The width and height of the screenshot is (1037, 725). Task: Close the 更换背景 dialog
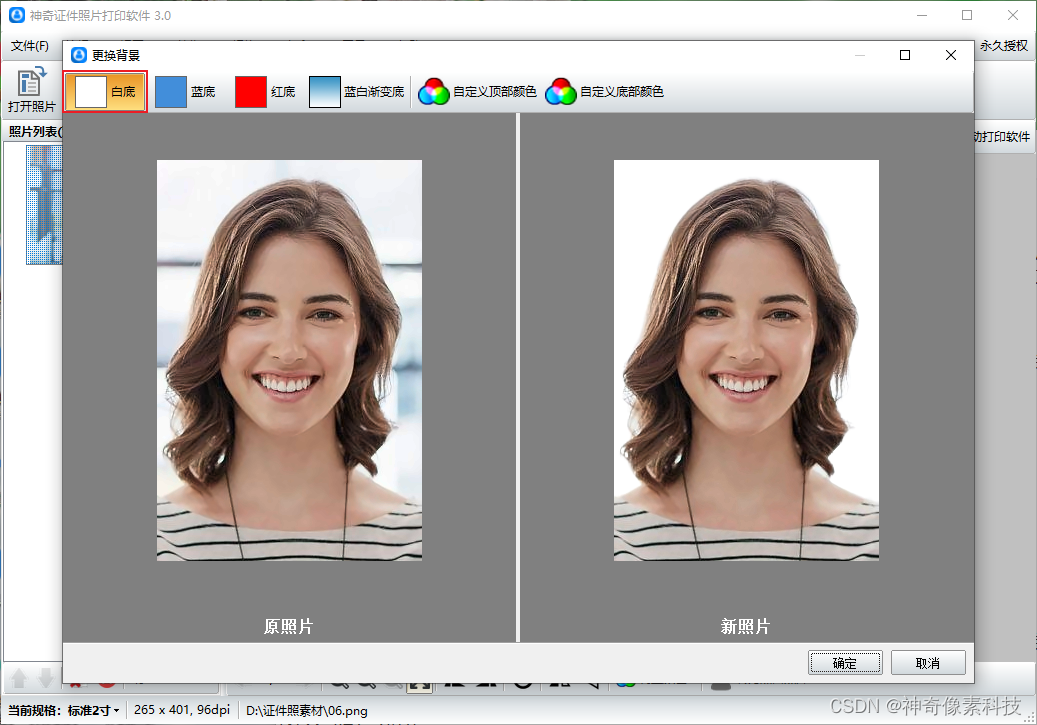tap(951, 55)
